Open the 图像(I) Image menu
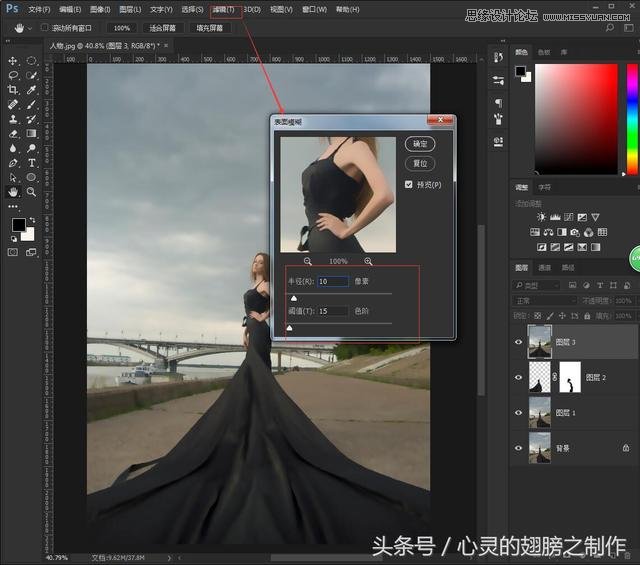Screen dimensions: 640x565 [100, 9]
